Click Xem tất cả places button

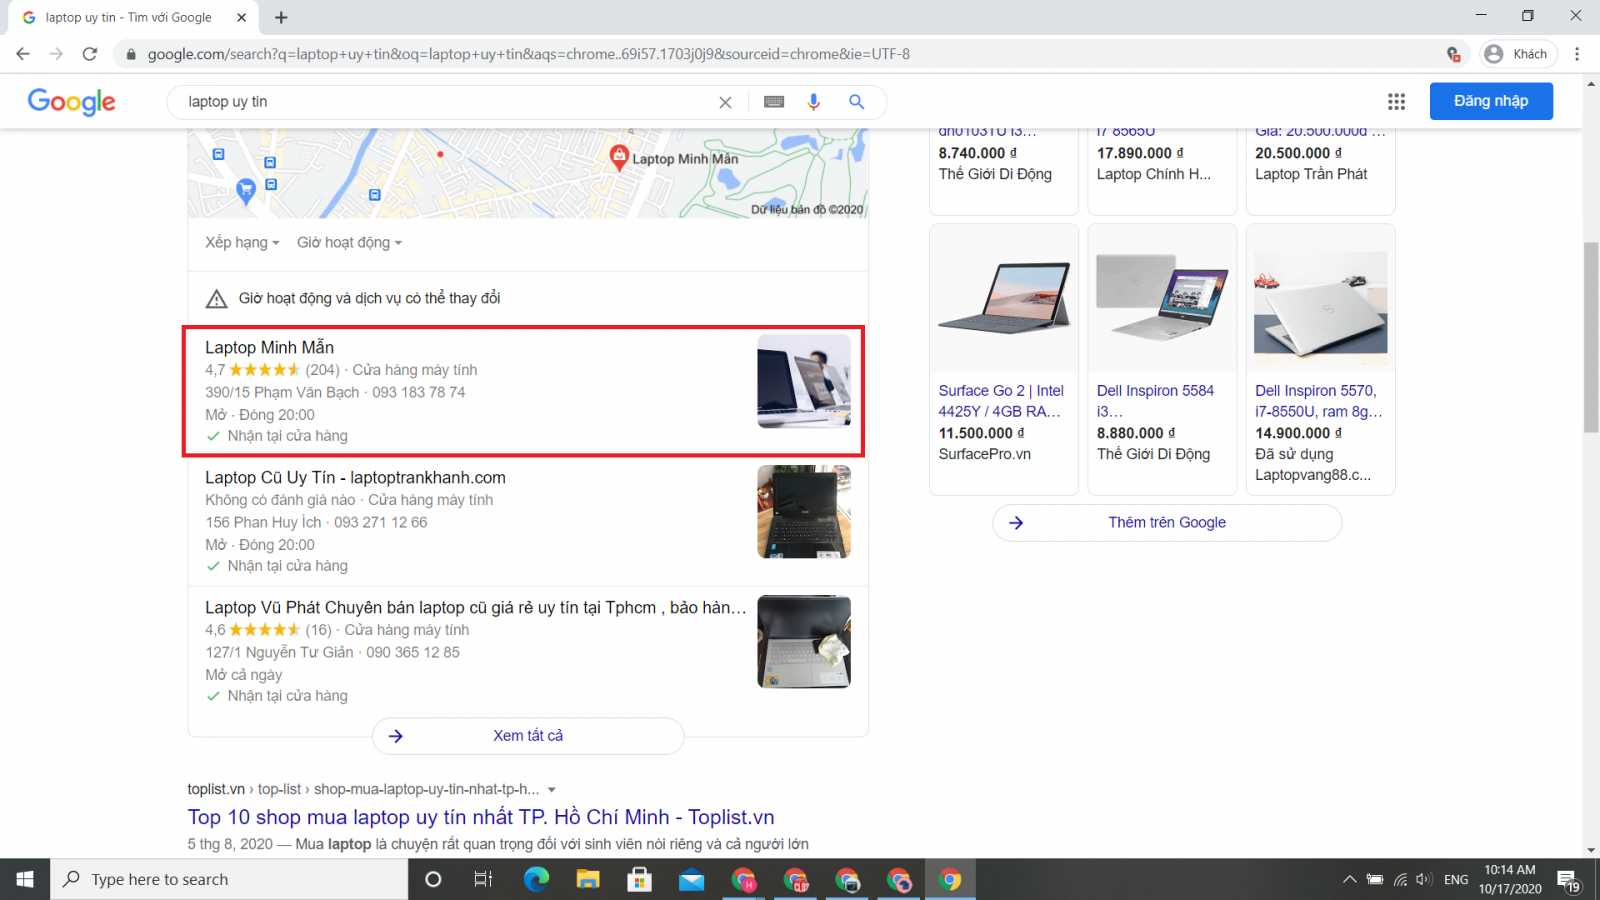pos(528,736)
